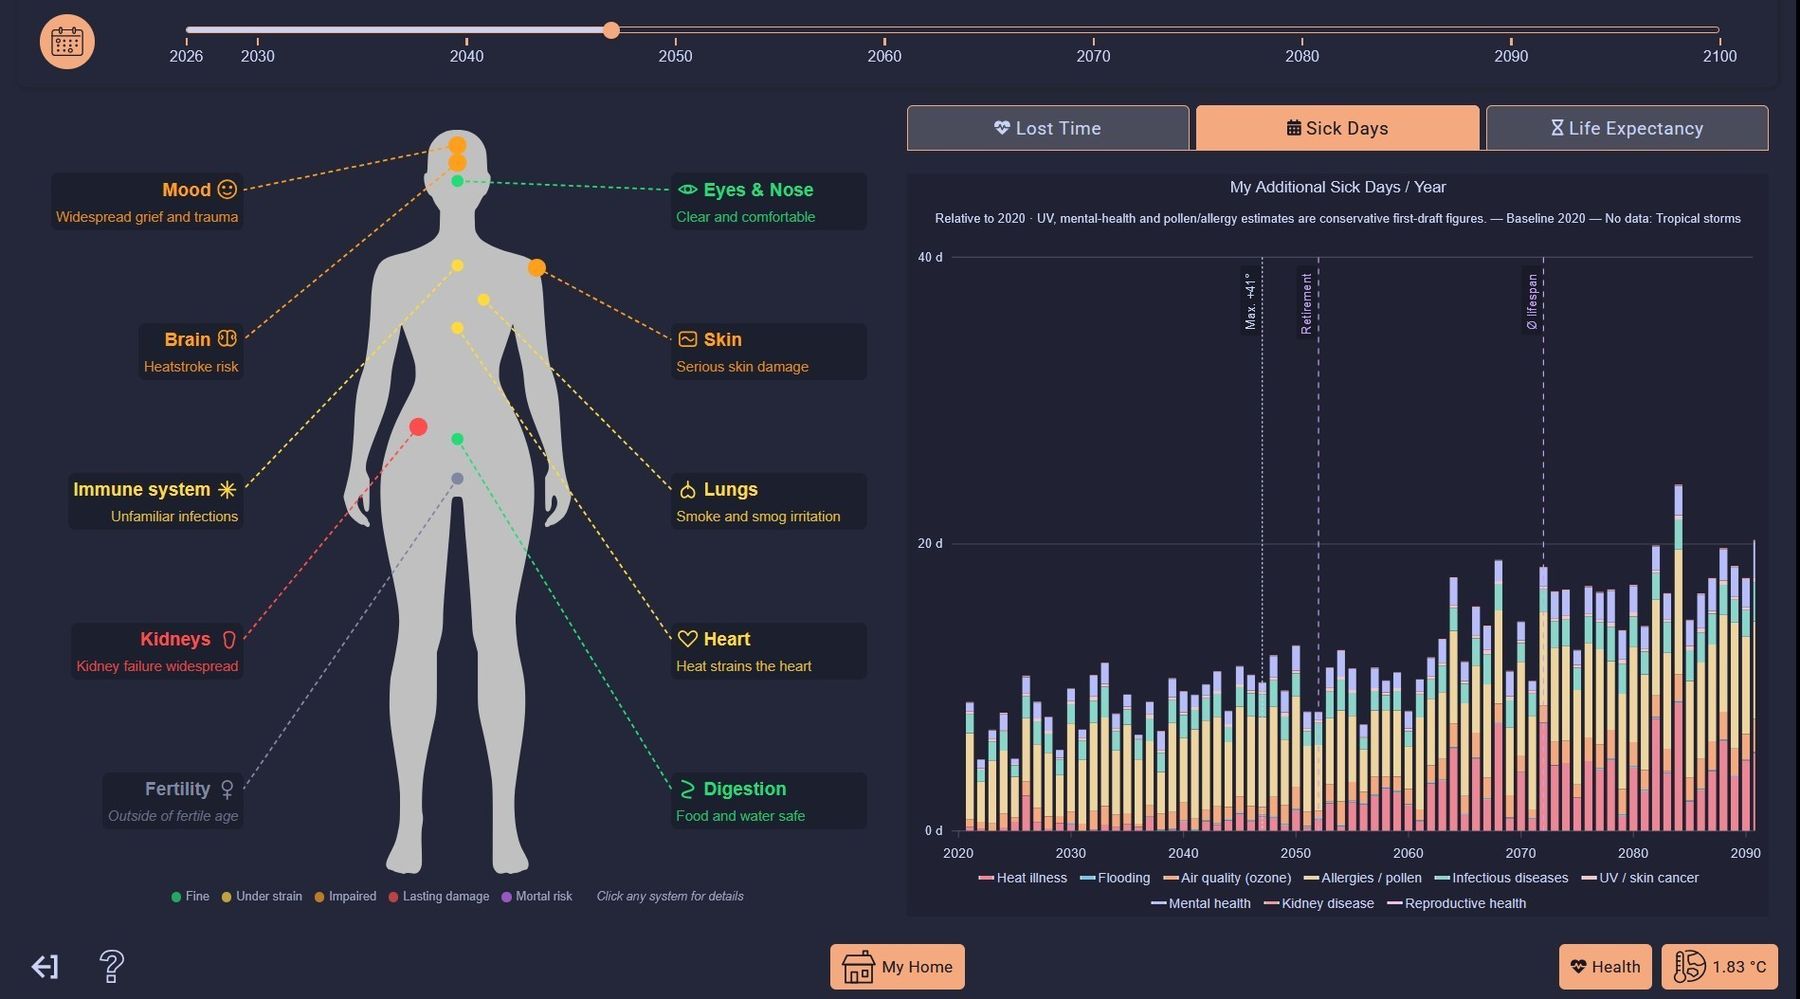Click the Heart outline icon
Viewport: 1800px width, 999px height.
coord(687,639)
